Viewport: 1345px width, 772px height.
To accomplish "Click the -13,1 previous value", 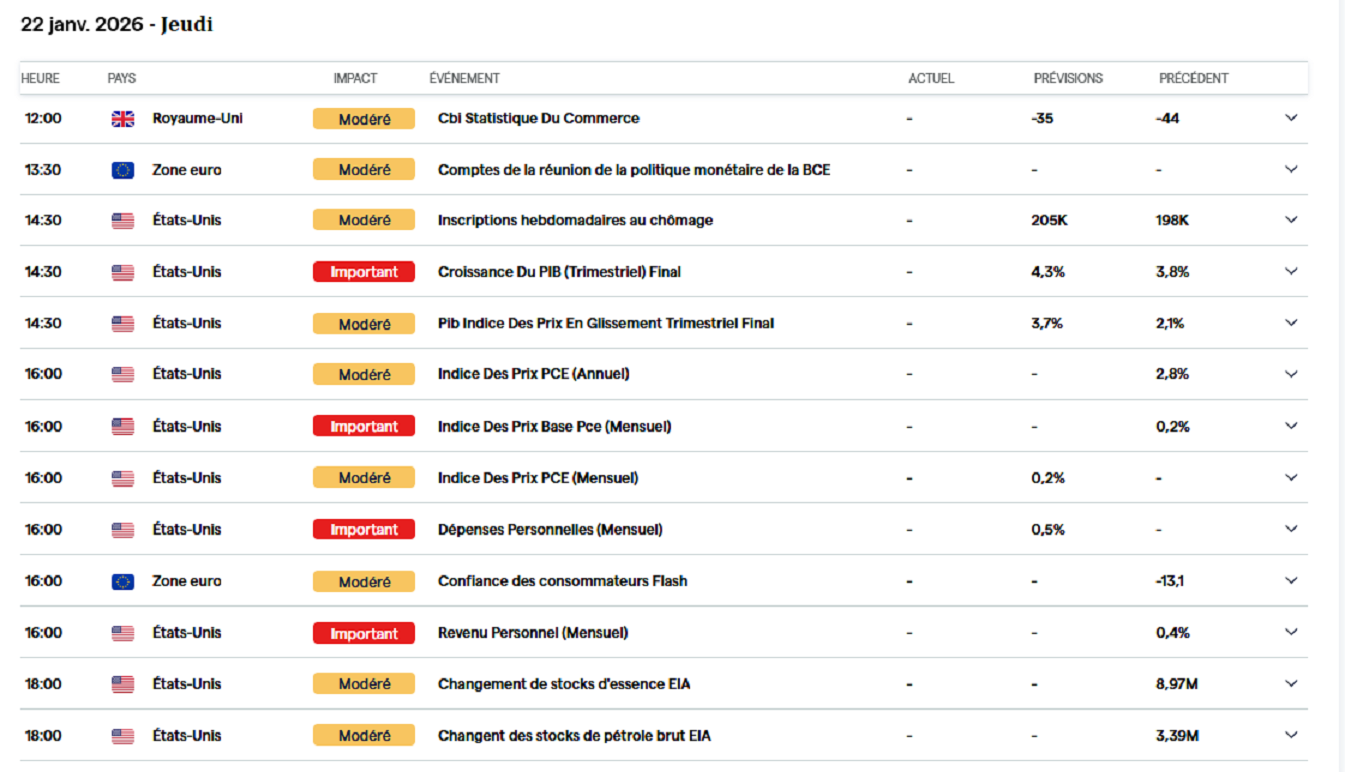I will click(x=1170, y=581).
